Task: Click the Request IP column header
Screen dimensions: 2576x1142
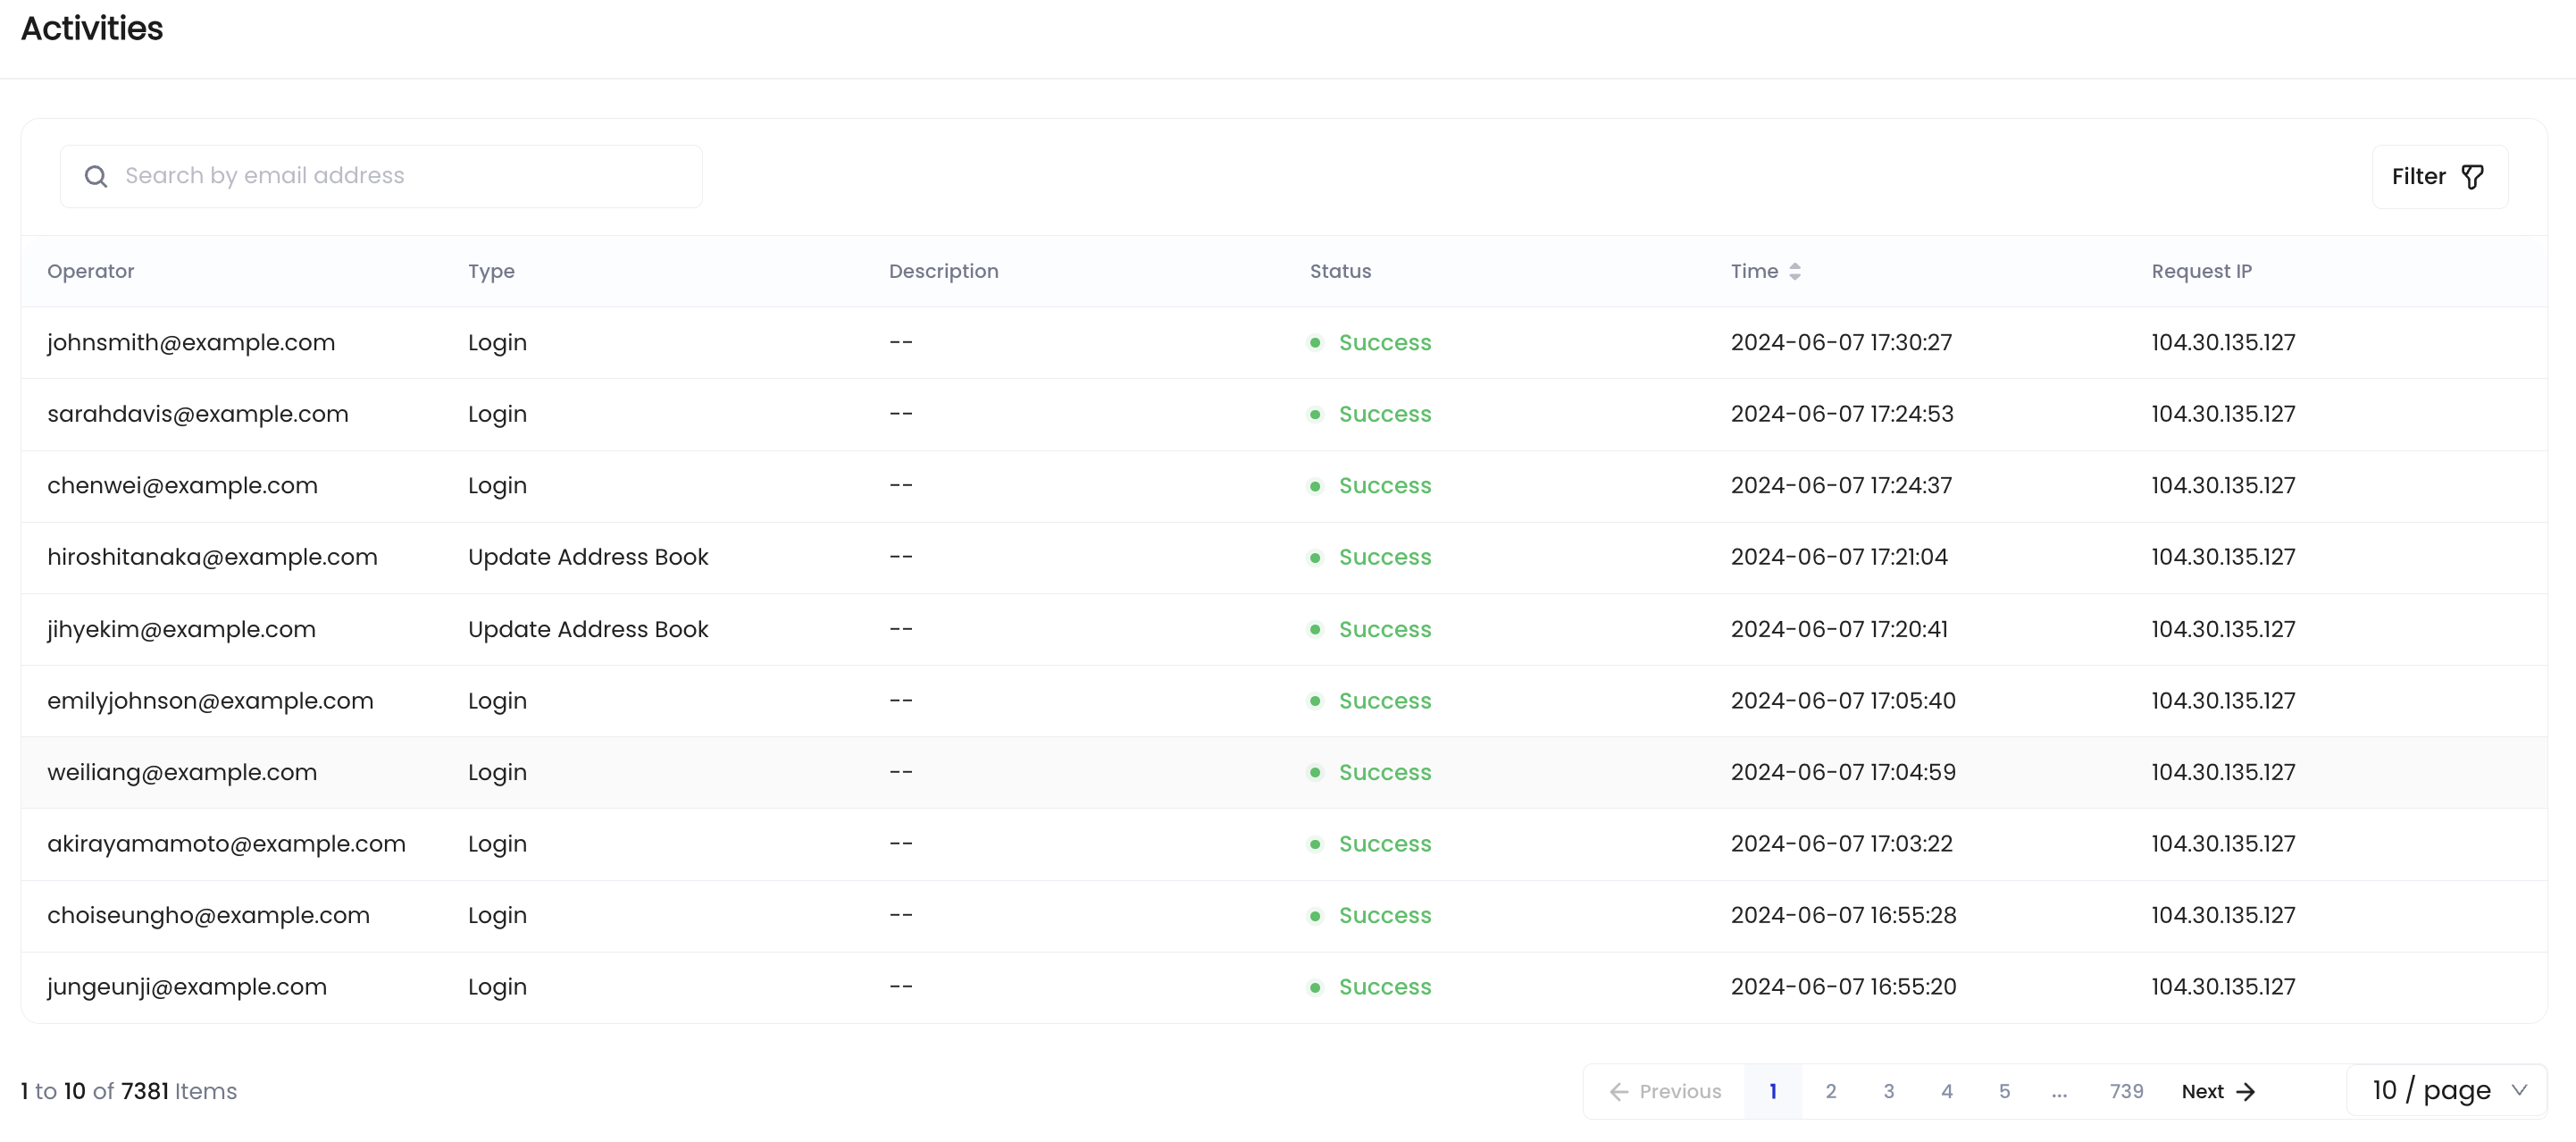Action: [2201, 272]
